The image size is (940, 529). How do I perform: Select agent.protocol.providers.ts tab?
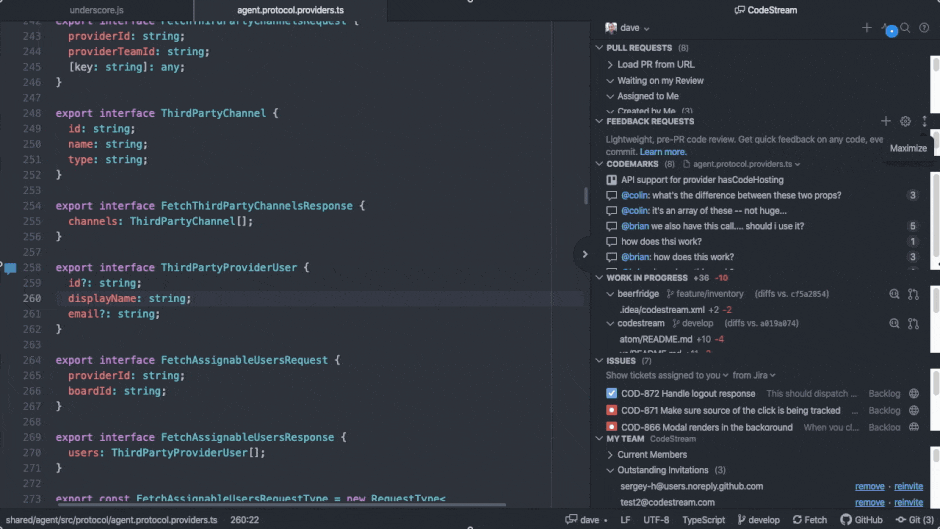click(290, 10)
